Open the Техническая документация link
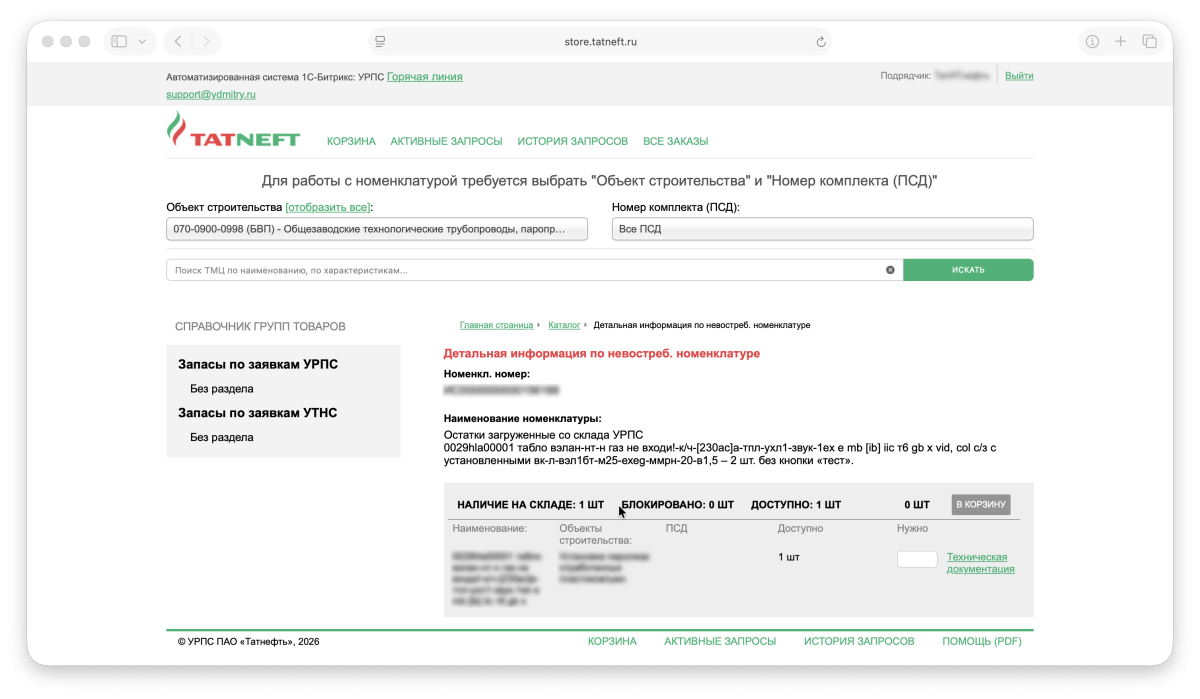The image size is (1200, 699). click(x=981, y=563)
